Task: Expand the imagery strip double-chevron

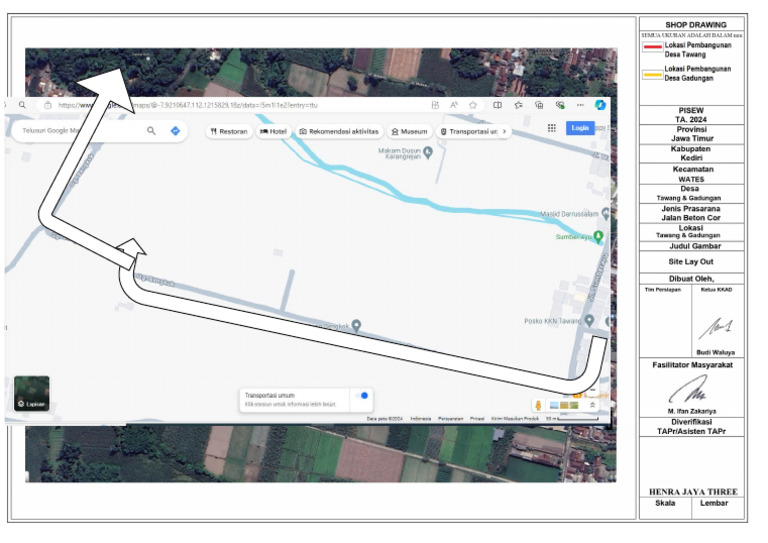Action: (592, 405)
